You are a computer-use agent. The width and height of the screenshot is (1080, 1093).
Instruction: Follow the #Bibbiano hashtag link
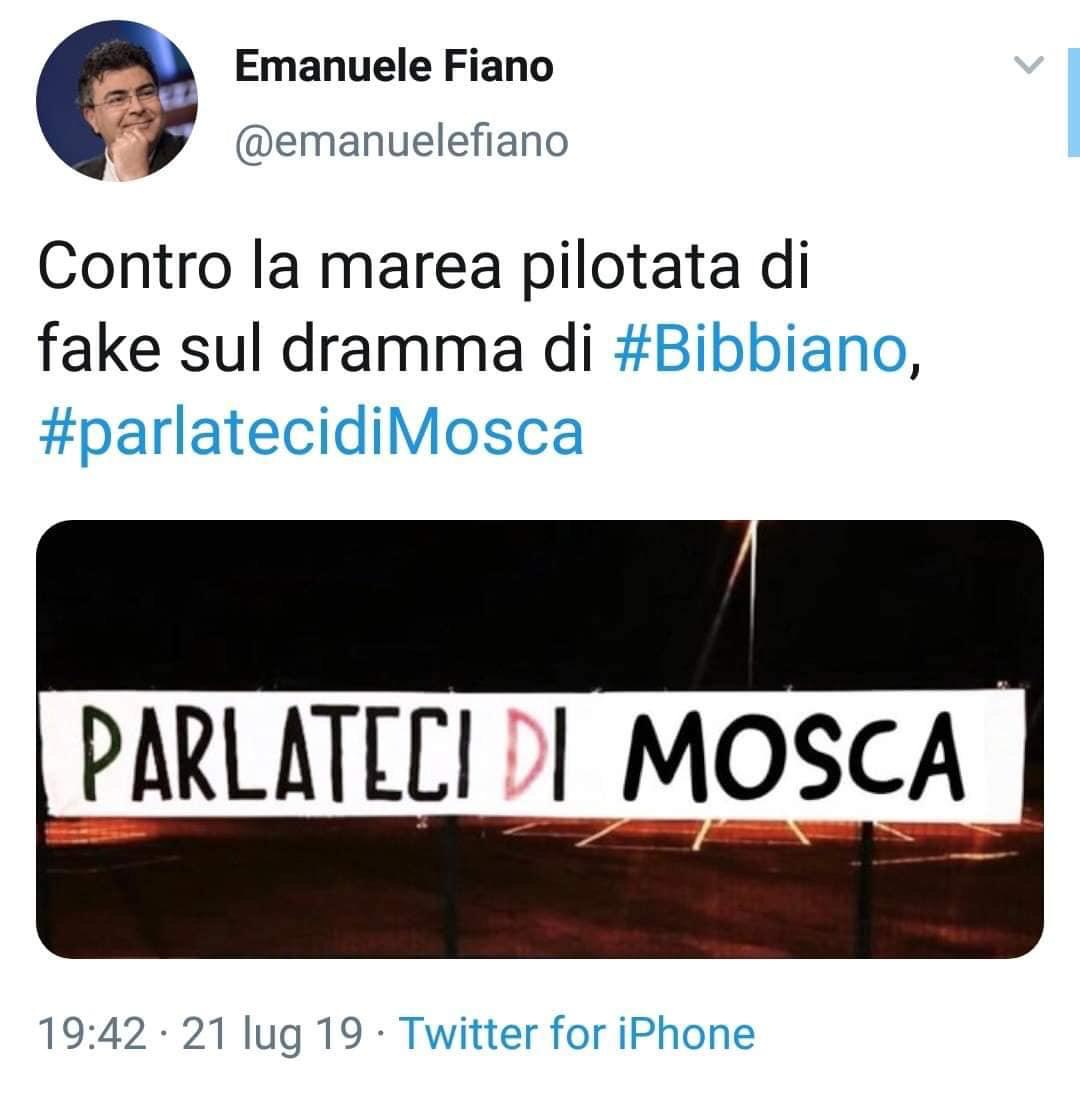click(760, 349)
